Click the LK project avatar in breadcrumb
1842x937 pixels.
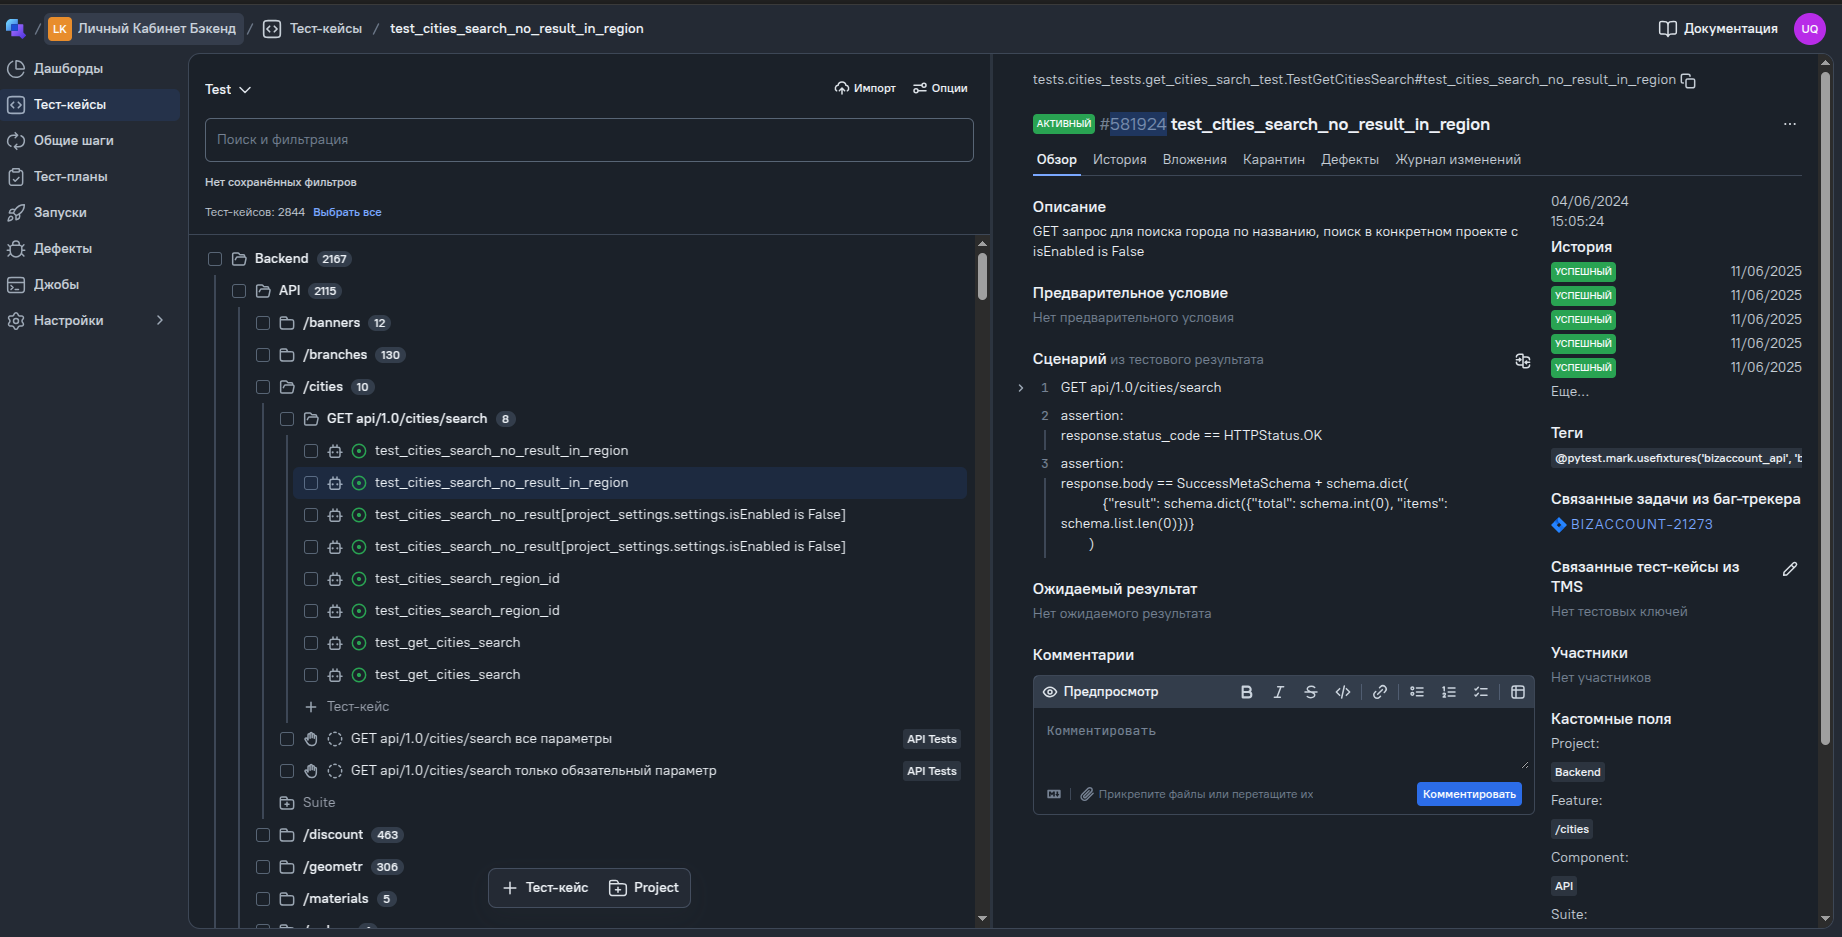pyautogui.click(x=60, y=29)
